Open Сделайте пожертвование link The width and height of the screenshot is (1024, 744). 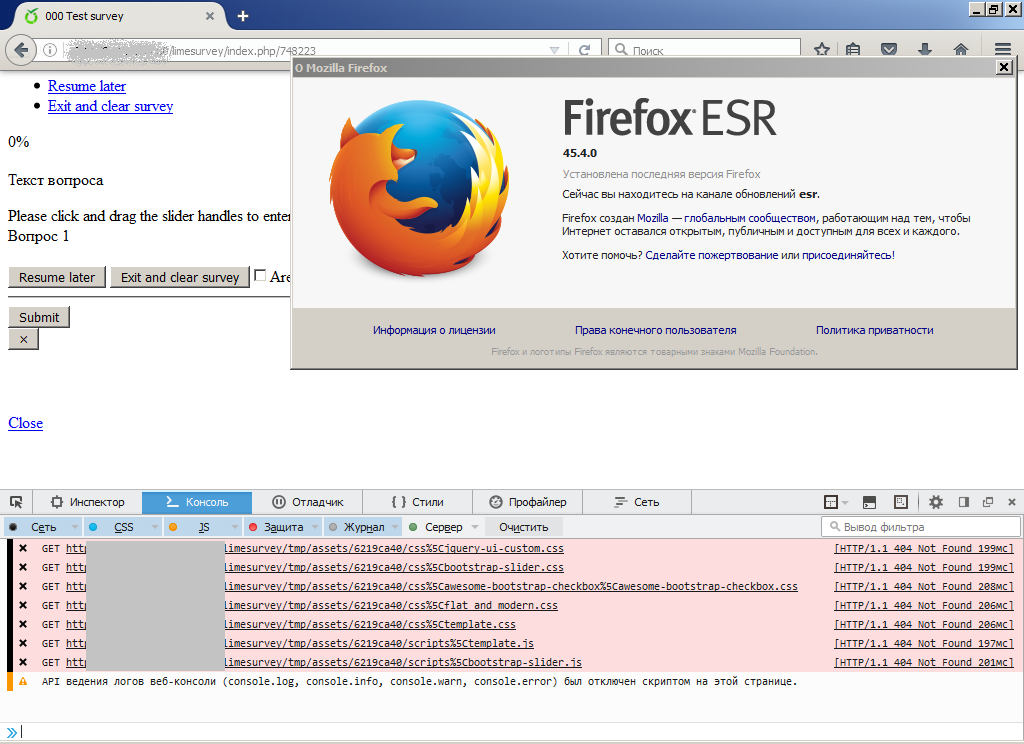[x=712, y=255]
